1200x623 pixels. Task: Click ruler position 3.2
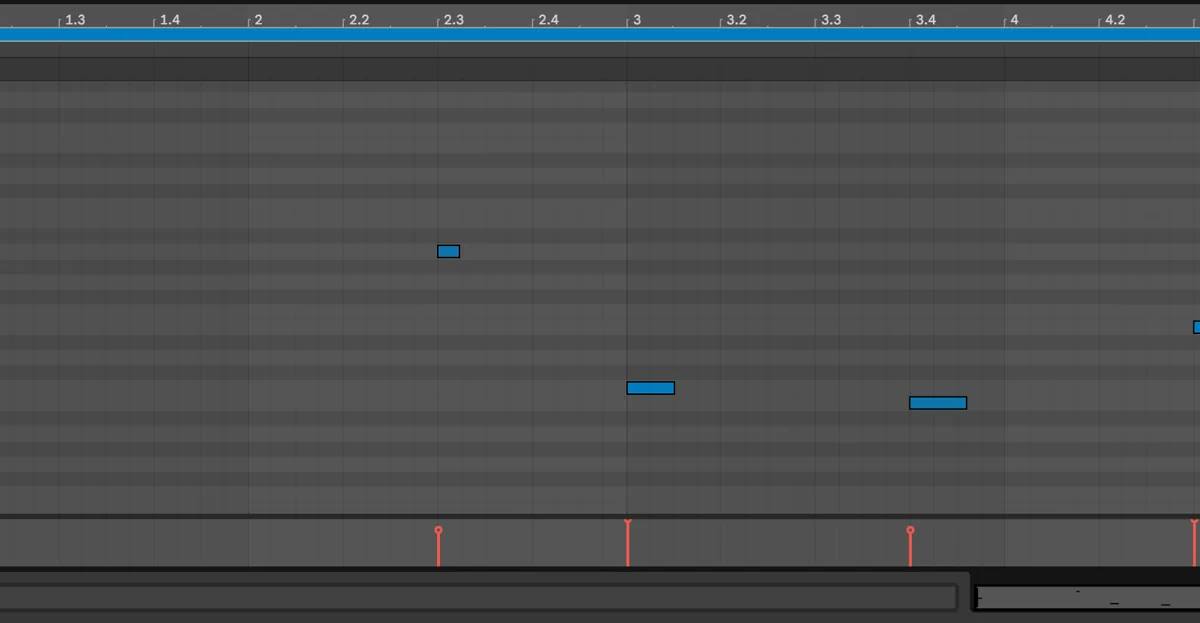(x=737, y=20)
